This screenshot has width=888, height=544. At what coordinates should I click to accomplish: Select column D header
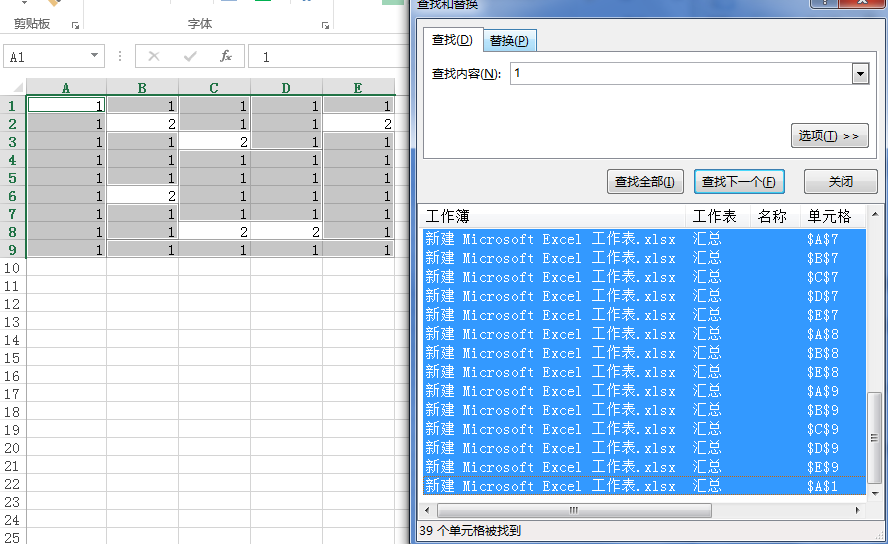286,88
